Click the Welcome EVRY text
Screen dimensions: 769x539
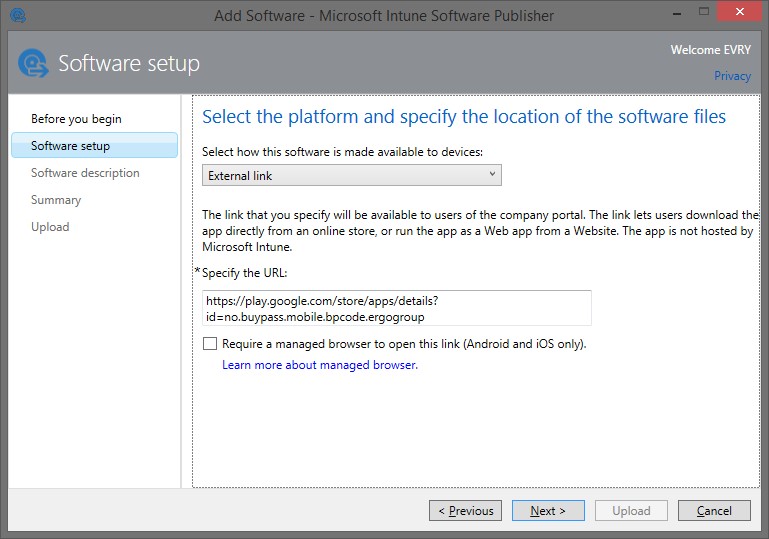(711, 50)
